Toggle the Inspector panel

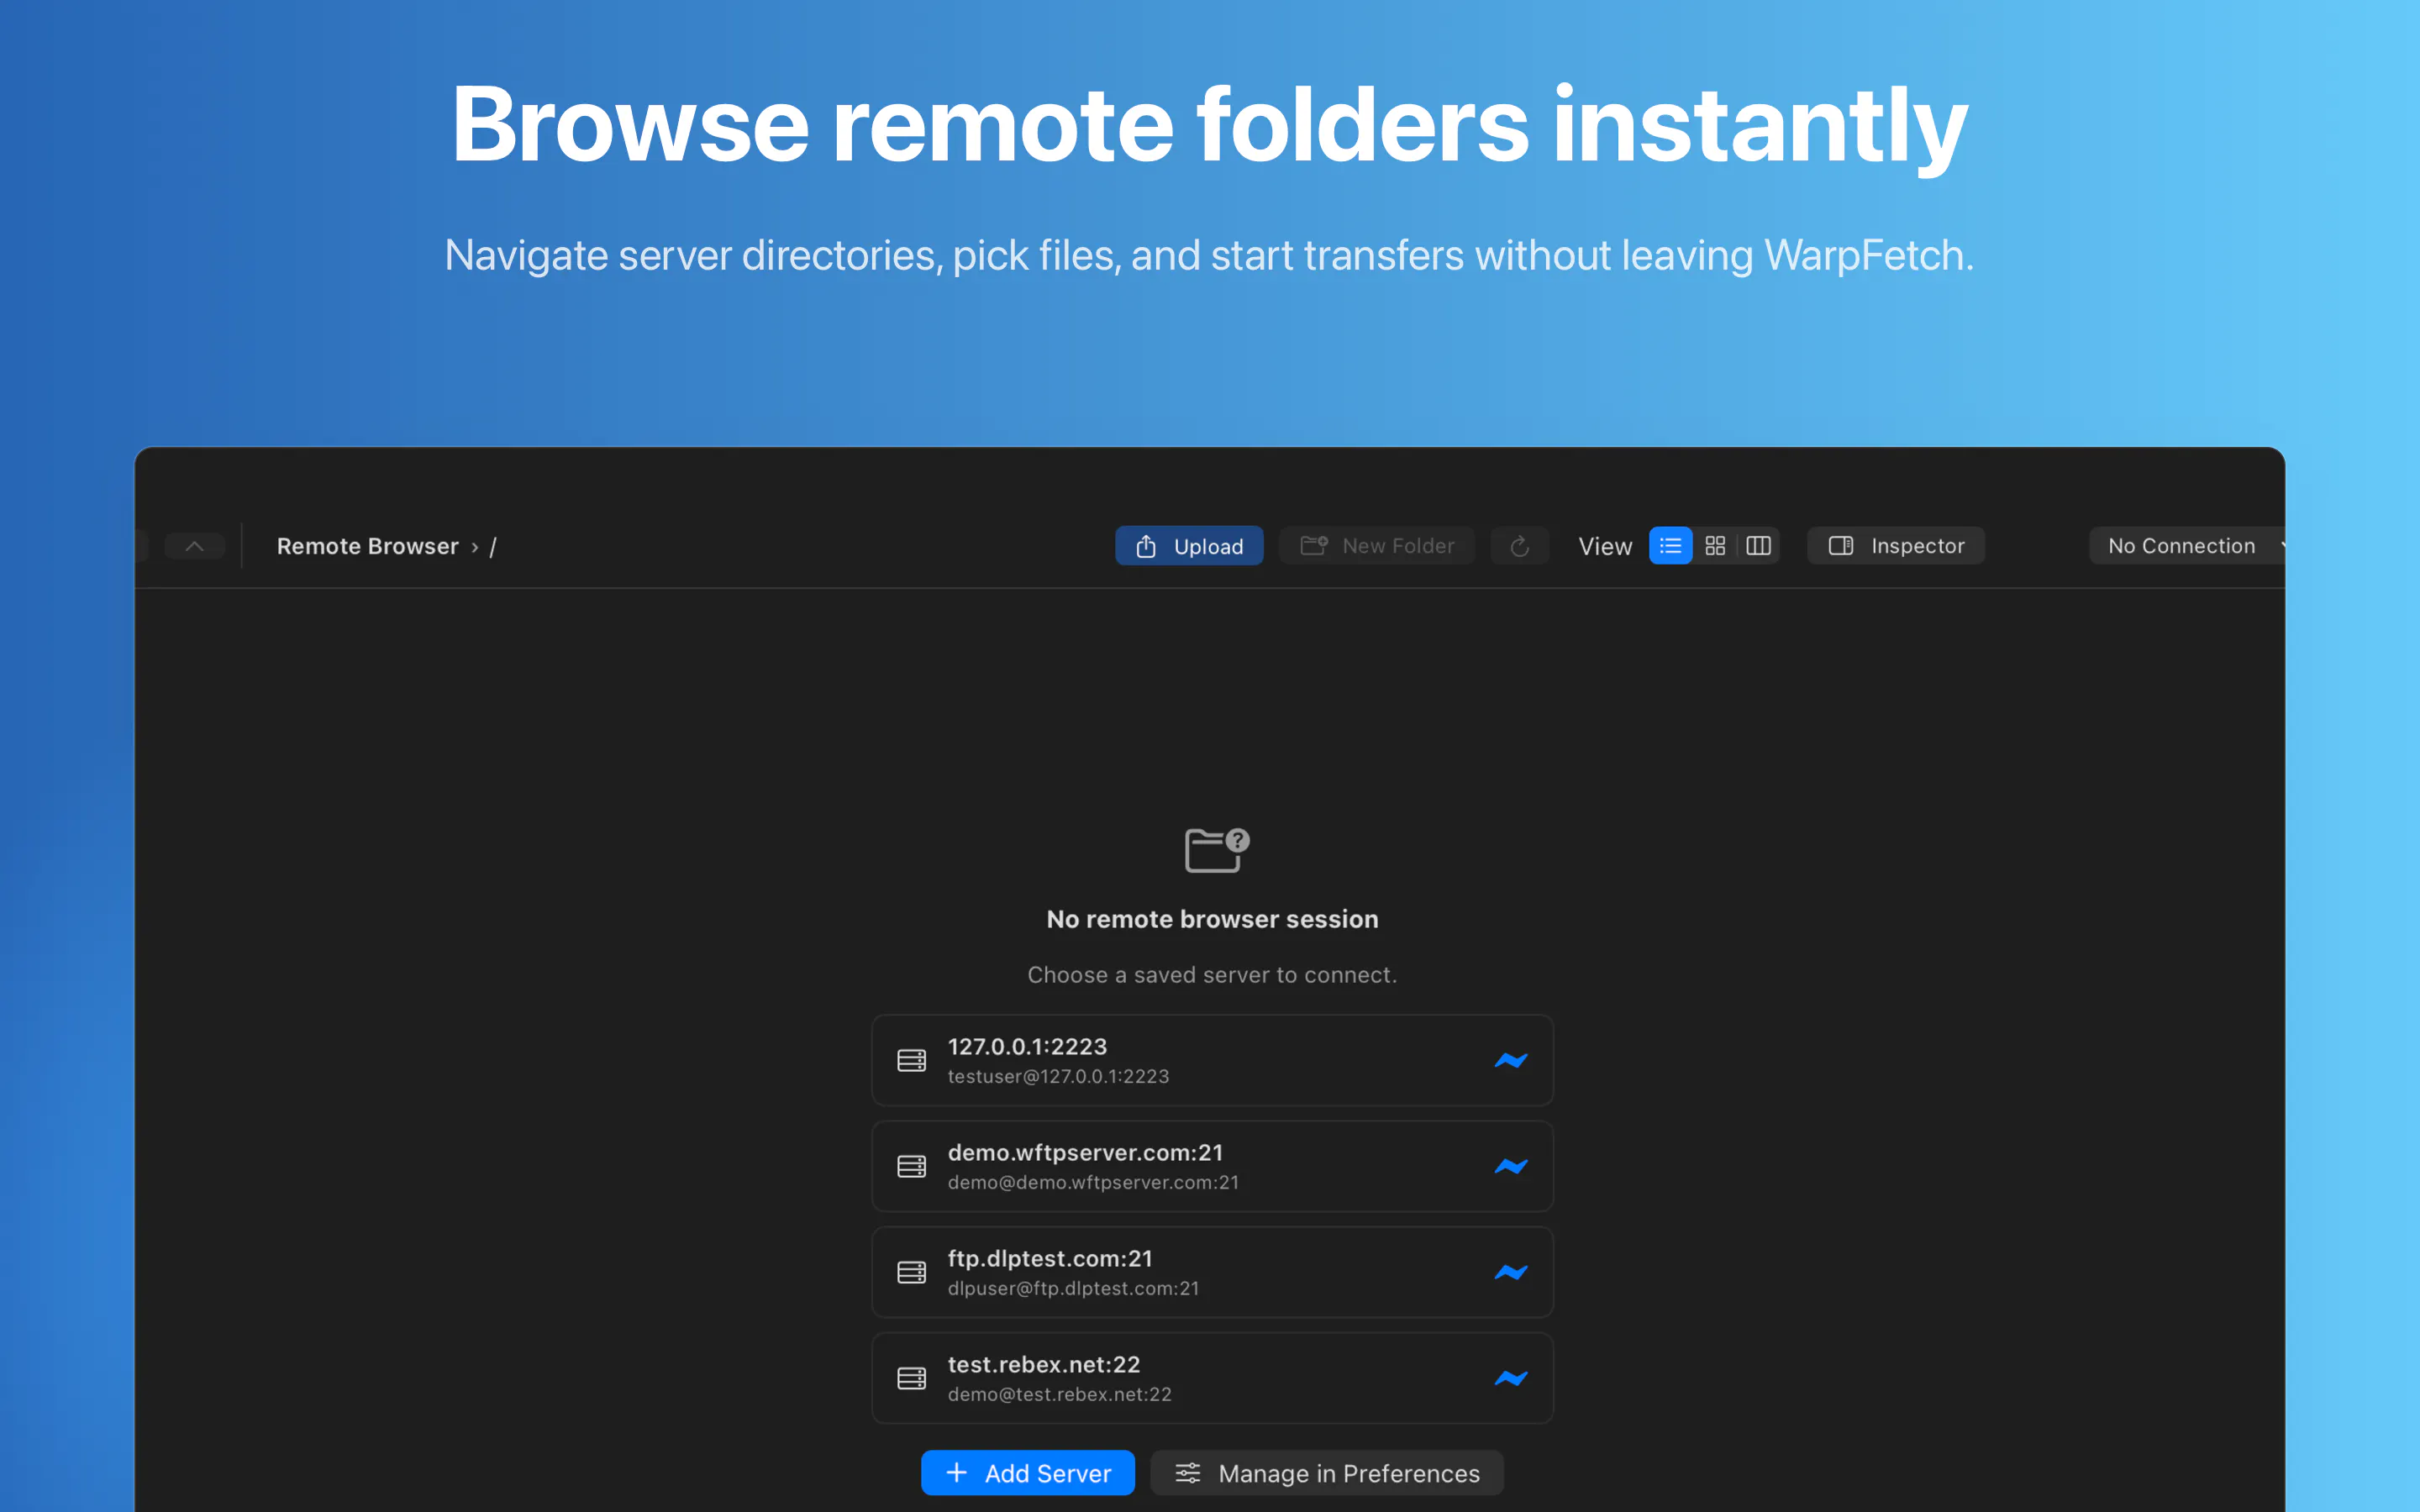(x=1896, y=546)
